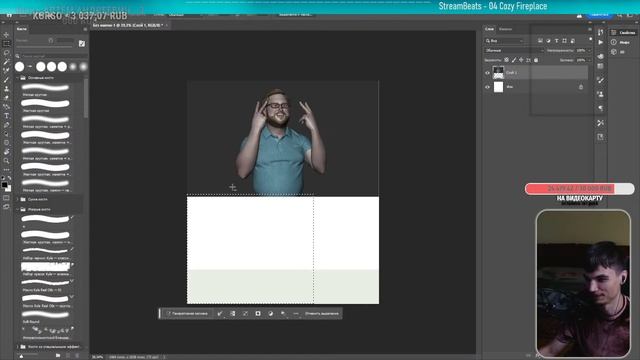Screen dimensions: 640x360
Task: Select the Brush tool in toolbar
Action: pos(6,80)
